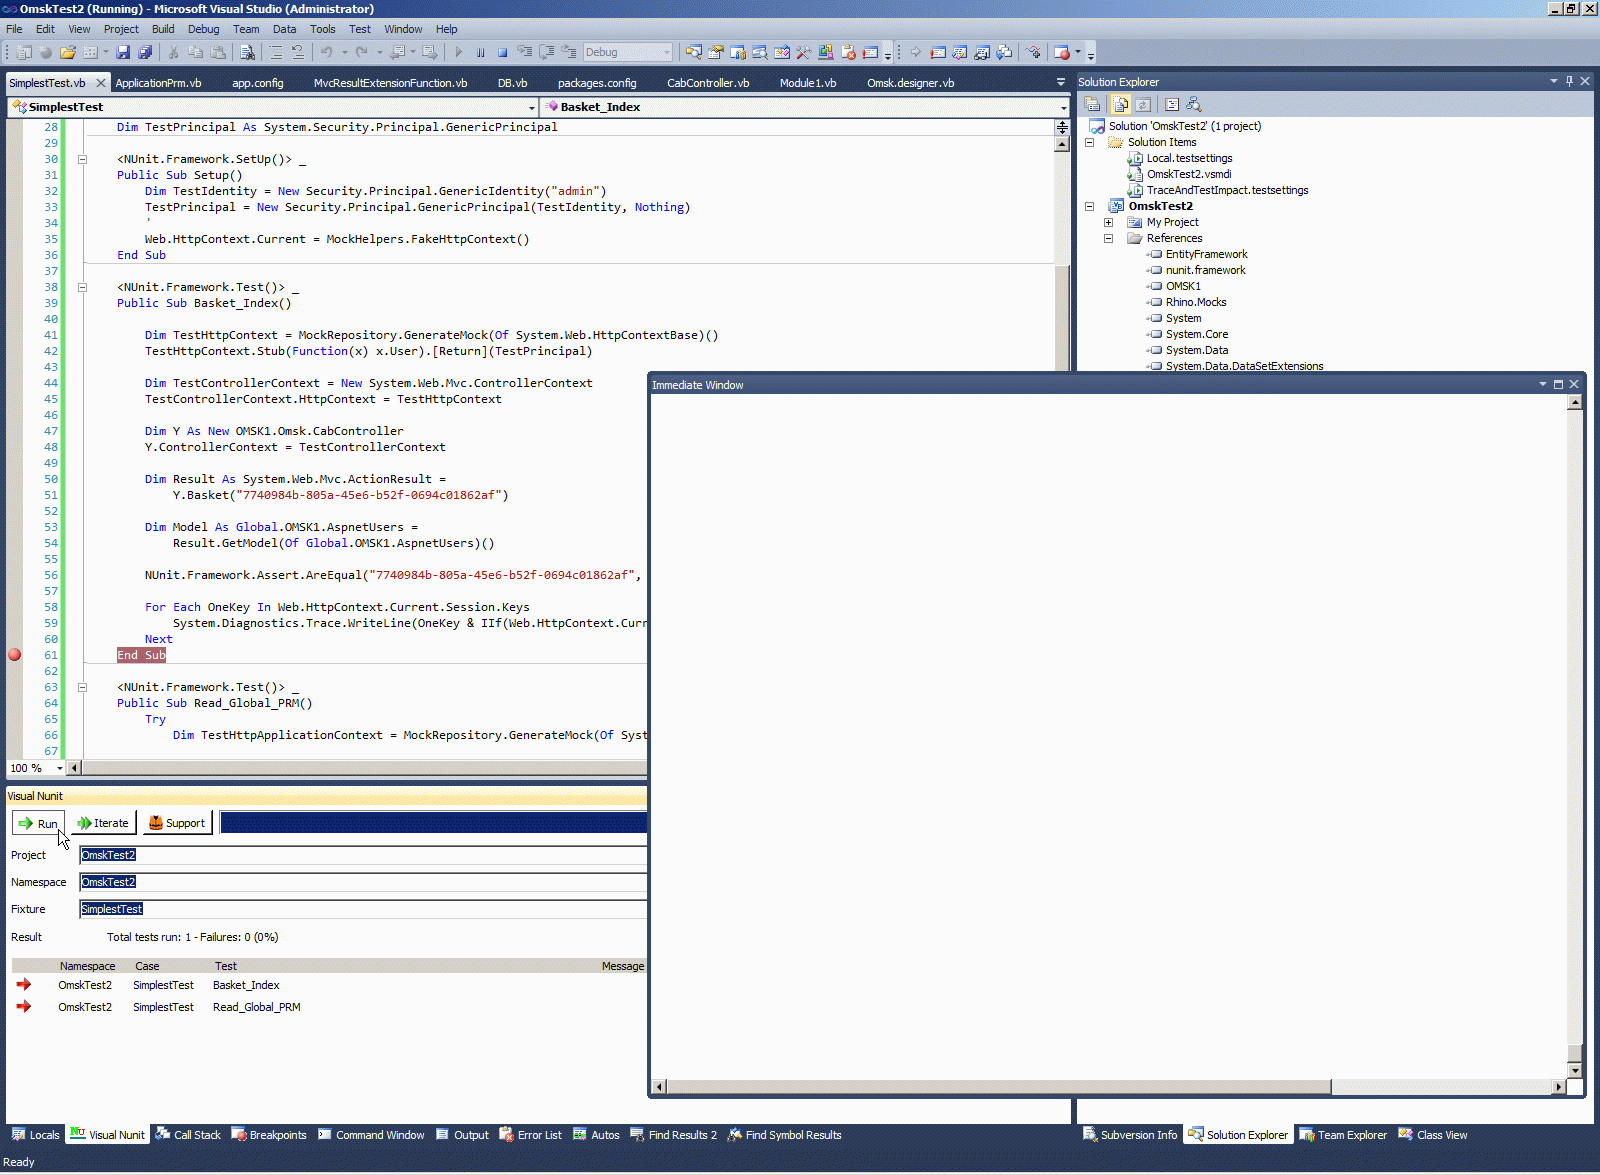Screen dimensions: 1600x1175
Task: Click the Refresh icon in Solution Explorer
Action: point(1143,104)
